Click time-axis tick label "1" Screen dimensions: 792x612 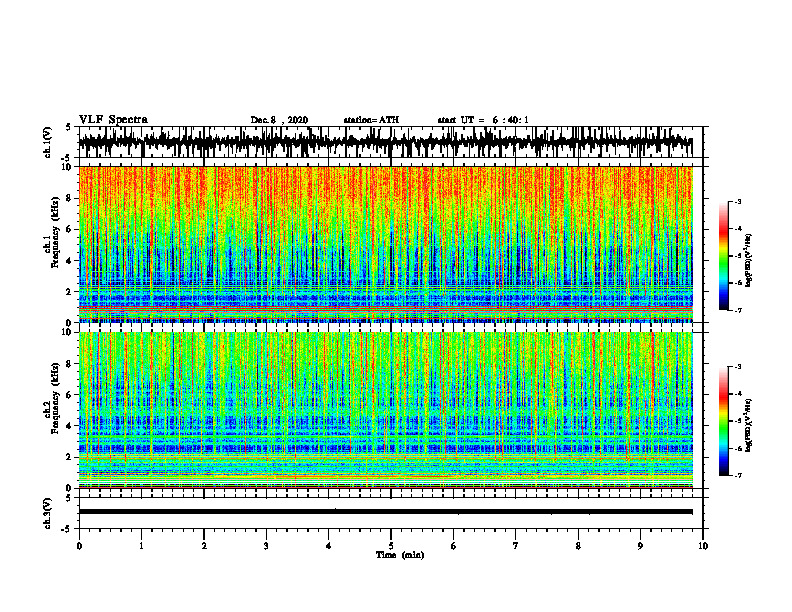(x=141, y=546)
